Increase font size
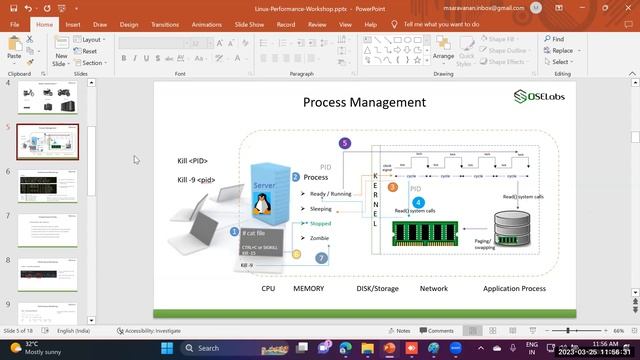This screenshot has height=360, width=640. pos(220,43)
